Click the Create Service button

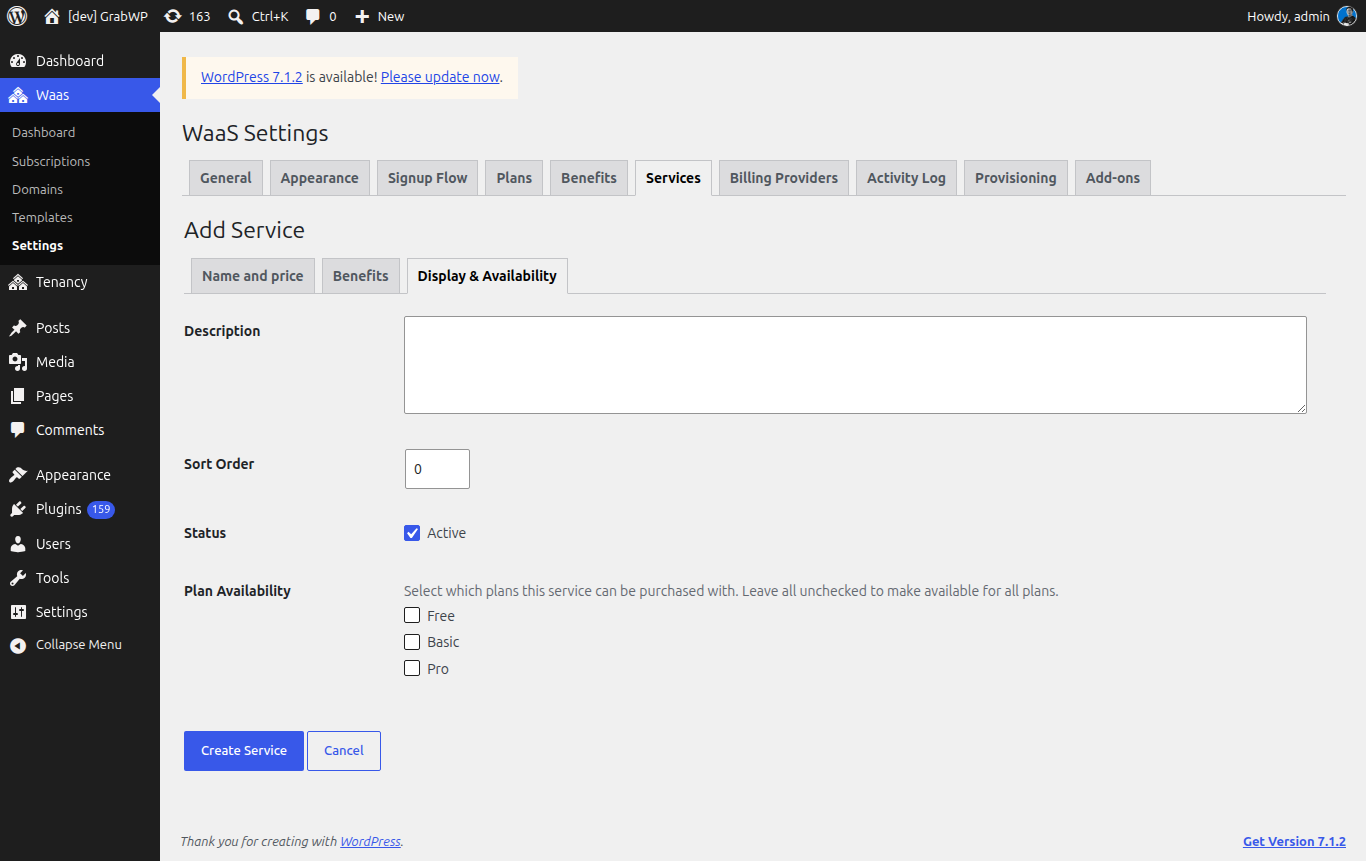coord(244,751)
